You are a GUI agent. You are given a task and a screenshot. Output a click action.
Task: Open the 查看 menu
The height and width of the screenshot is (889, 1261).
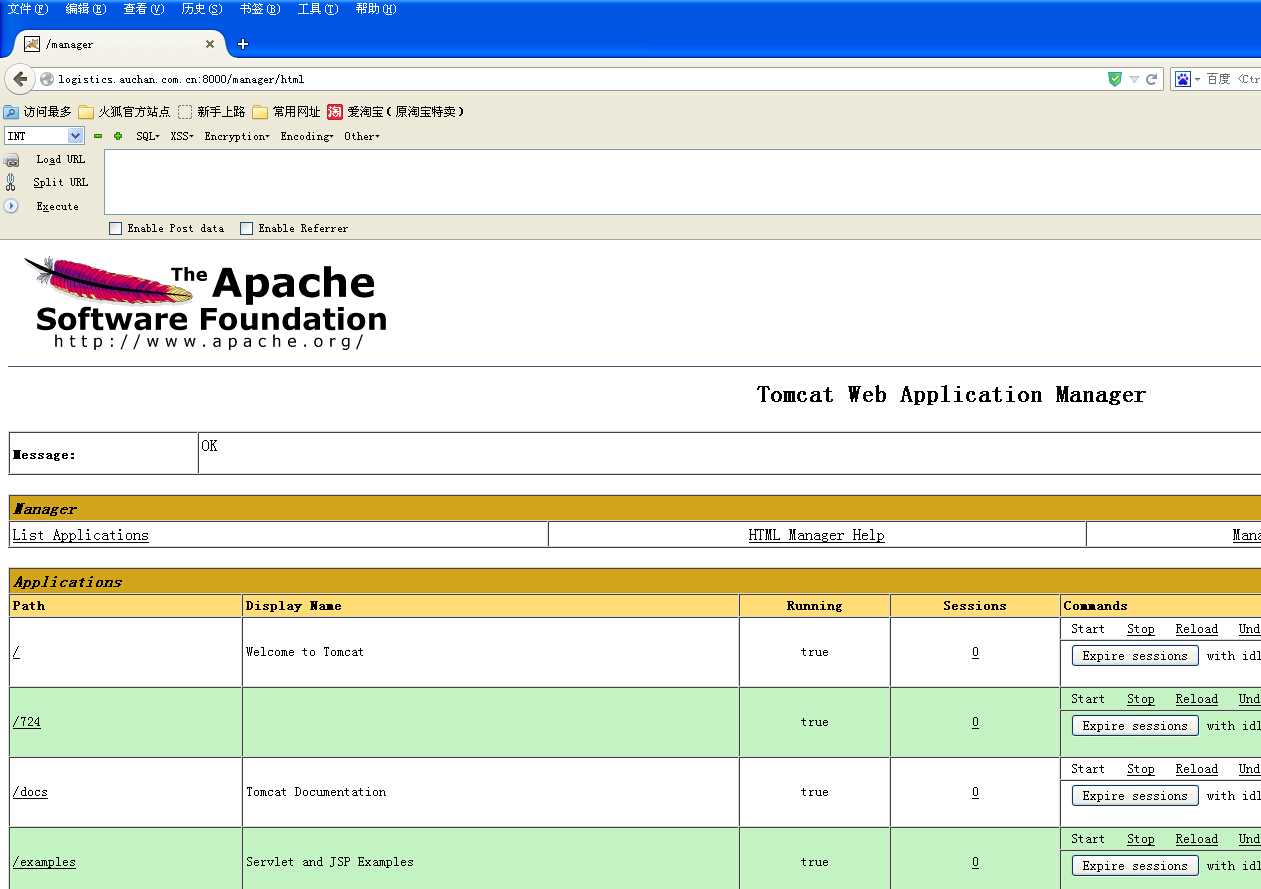pyautogui.click(x=144, y=9)
